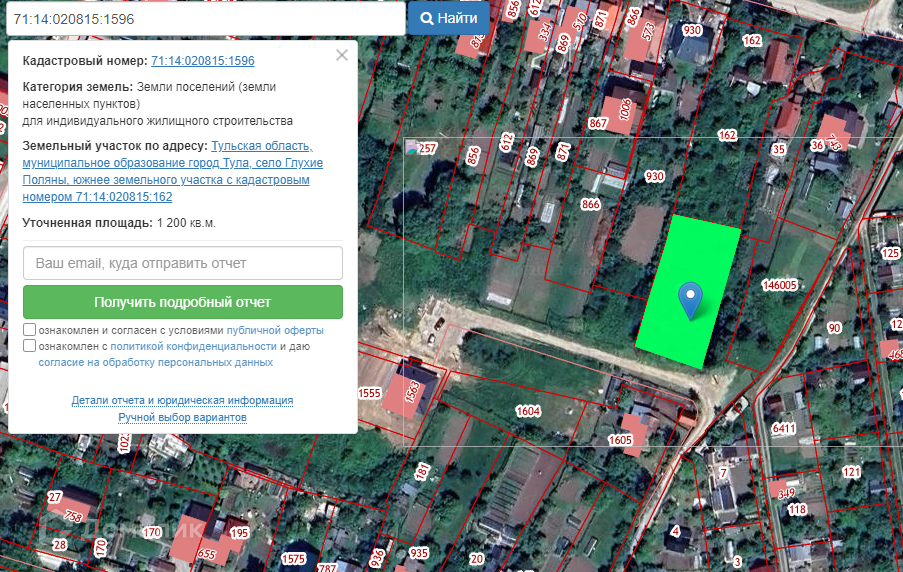
Task: Click parcel label 36 on map
Action: click(817, 145)
